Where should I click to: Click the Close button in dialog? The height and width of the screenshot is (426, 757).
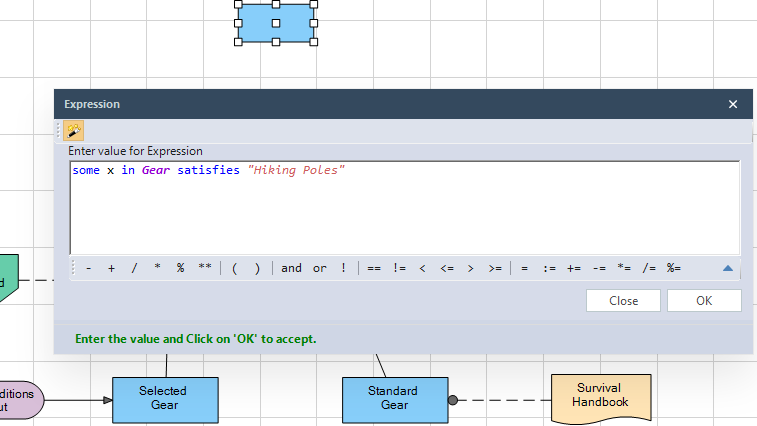tap(623, 300)
